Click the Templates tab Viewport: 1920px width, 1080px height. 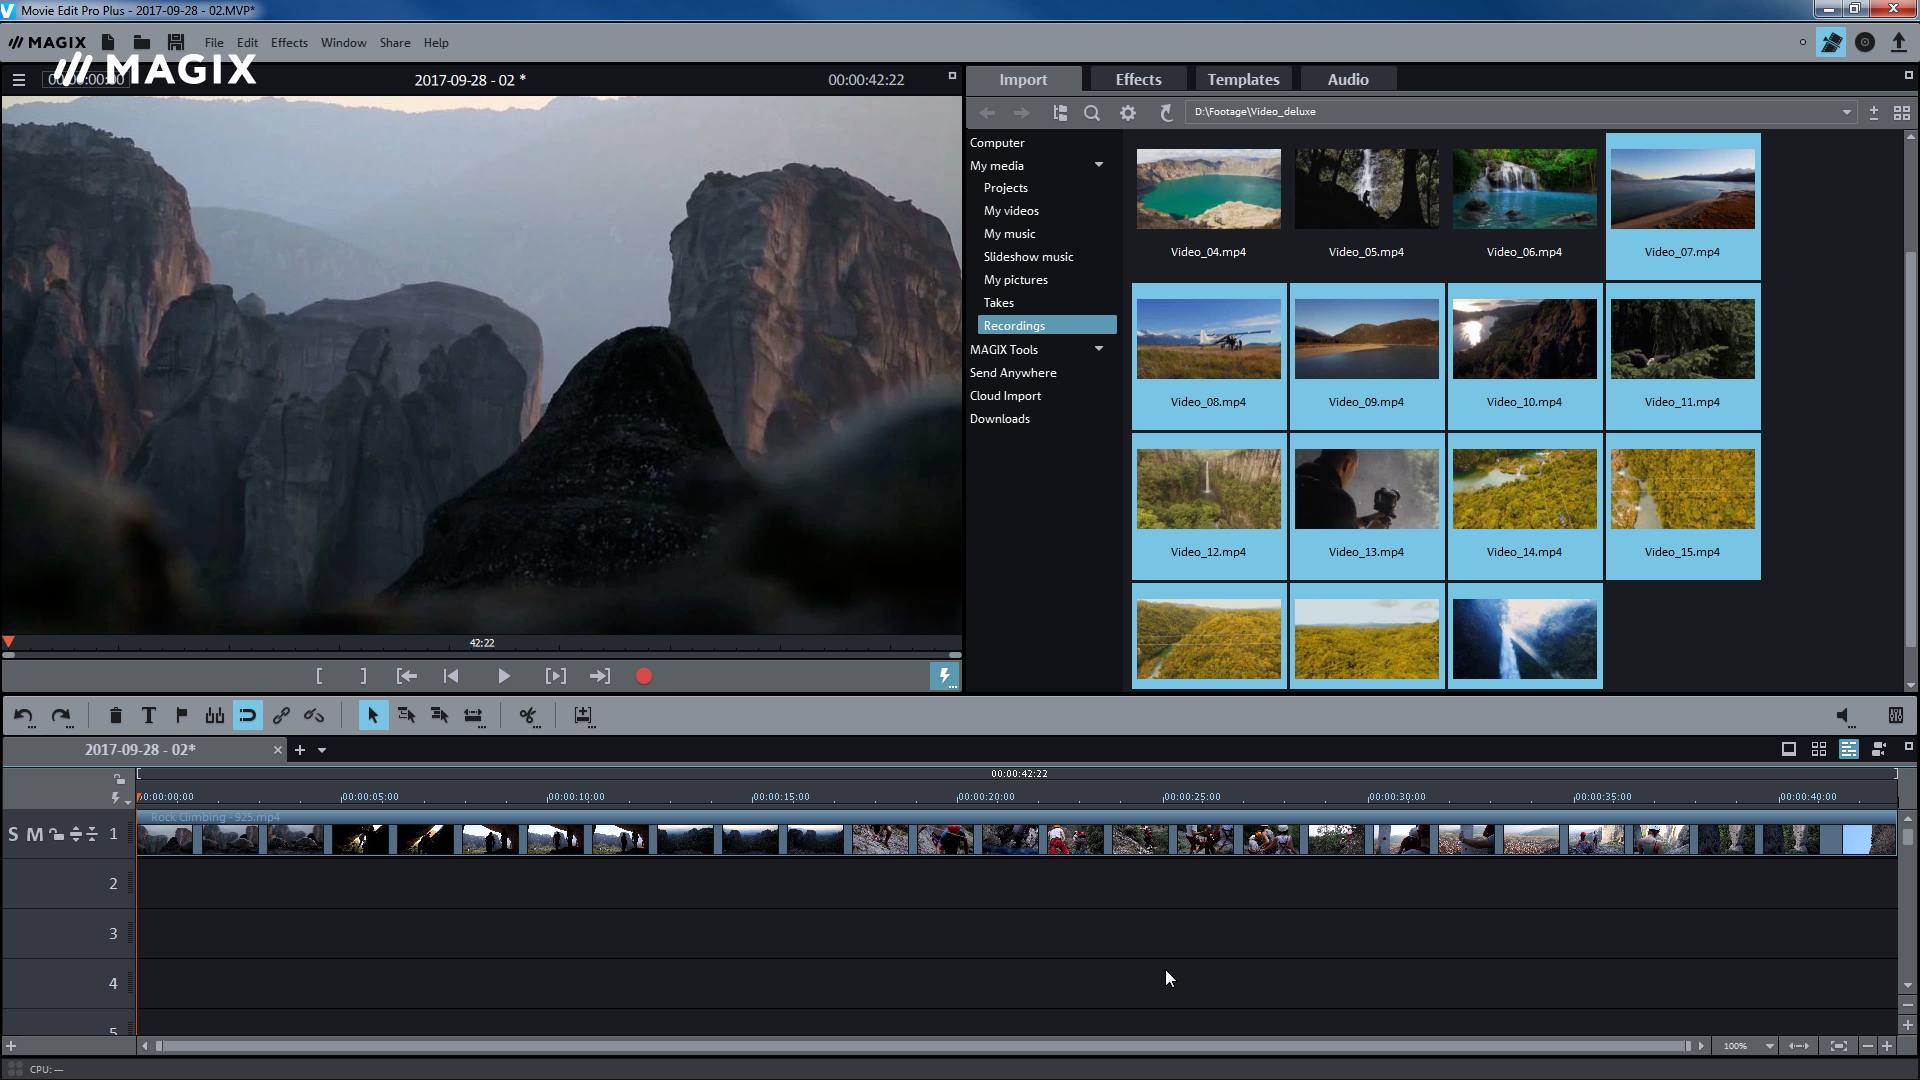point(1242,79)
